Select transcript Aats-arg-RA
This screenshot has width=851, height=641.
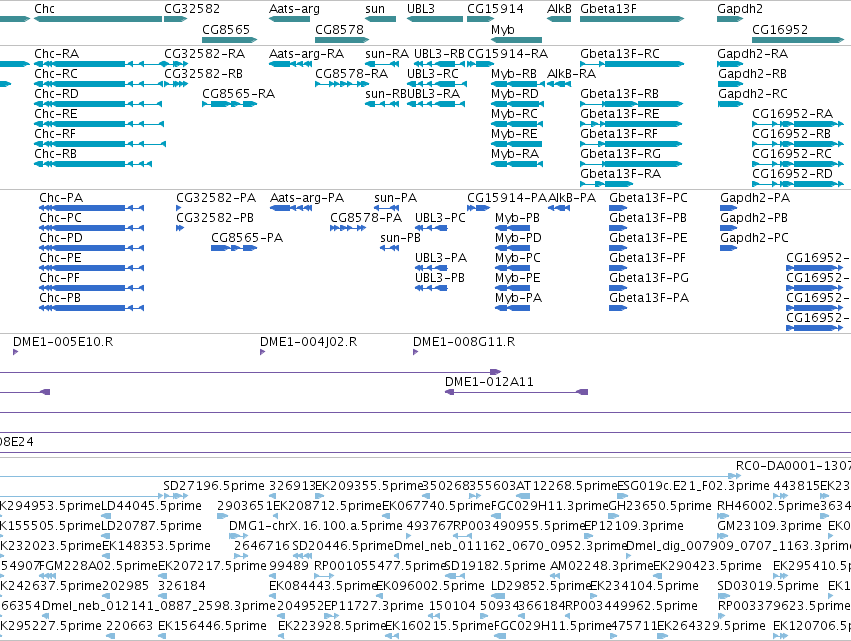tap(290, 64)
